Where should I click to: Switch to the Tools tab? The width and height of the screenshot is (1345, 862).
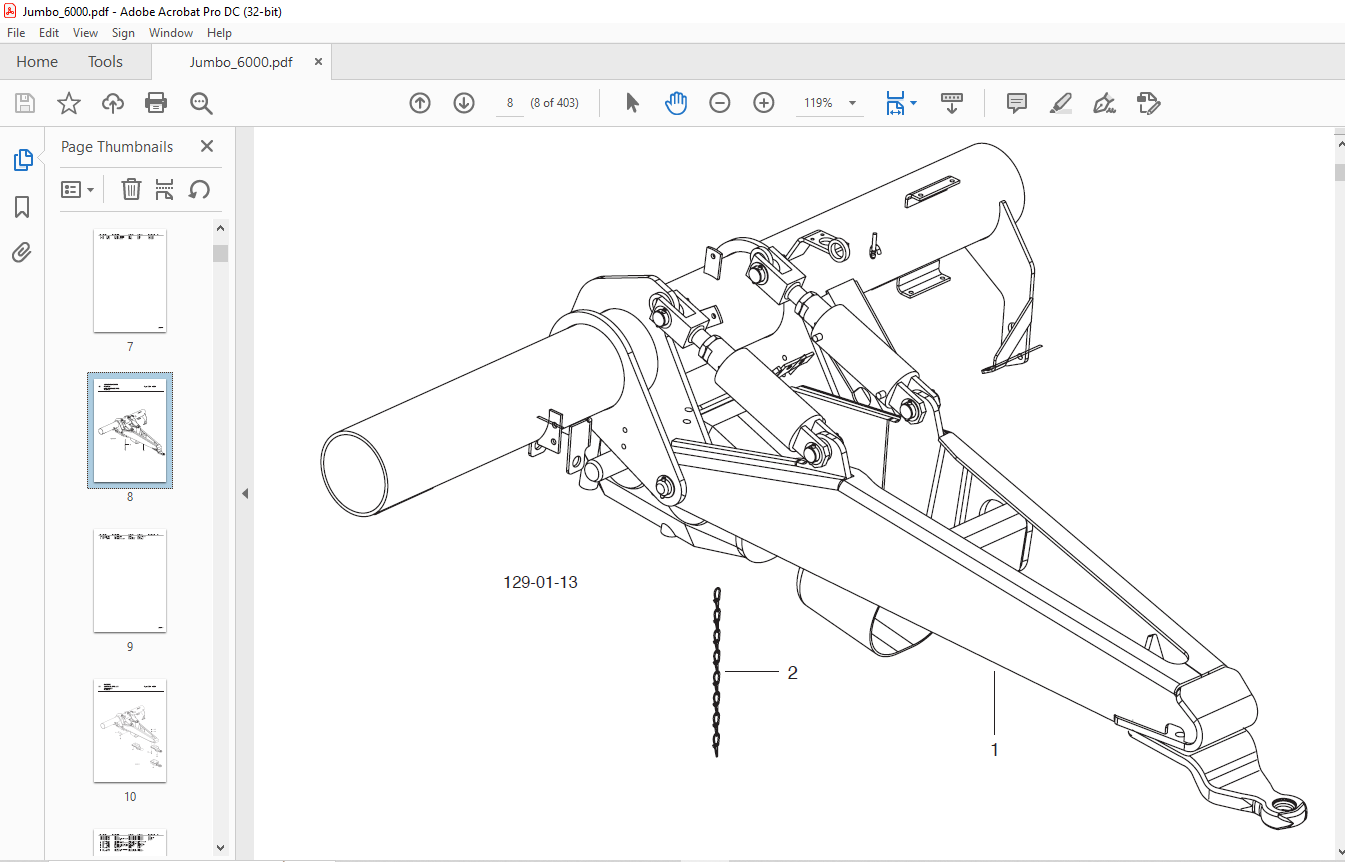(105, 62)
